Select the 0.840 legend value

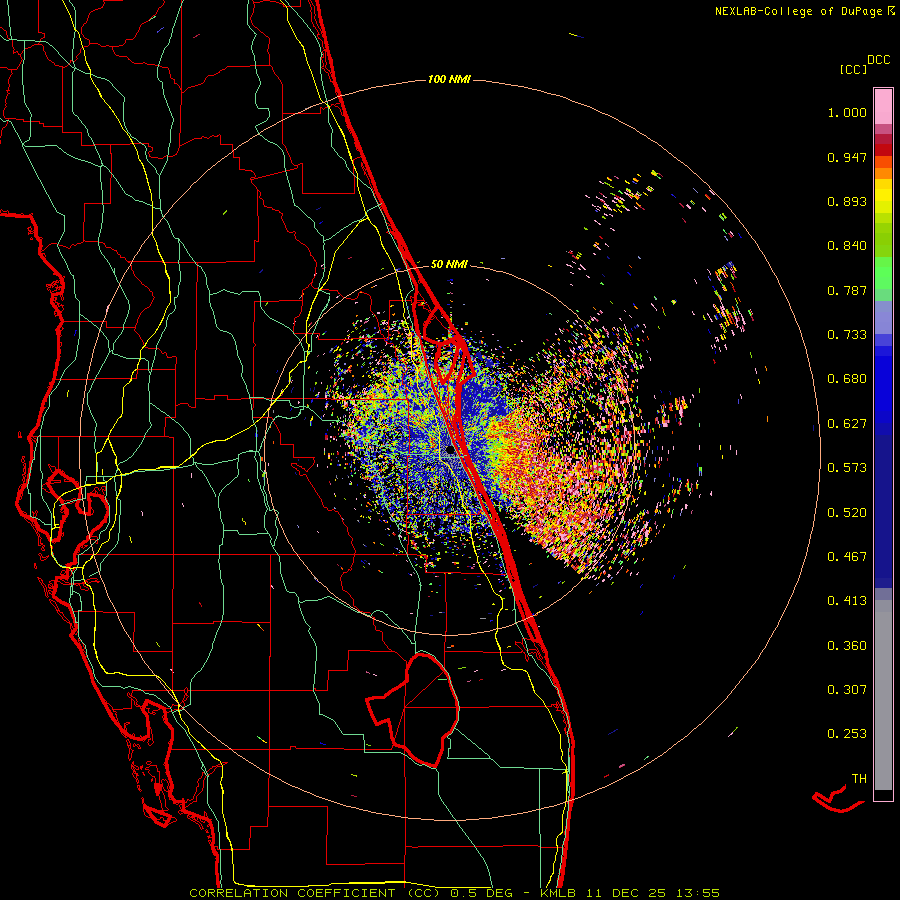(x=847, y=246)
